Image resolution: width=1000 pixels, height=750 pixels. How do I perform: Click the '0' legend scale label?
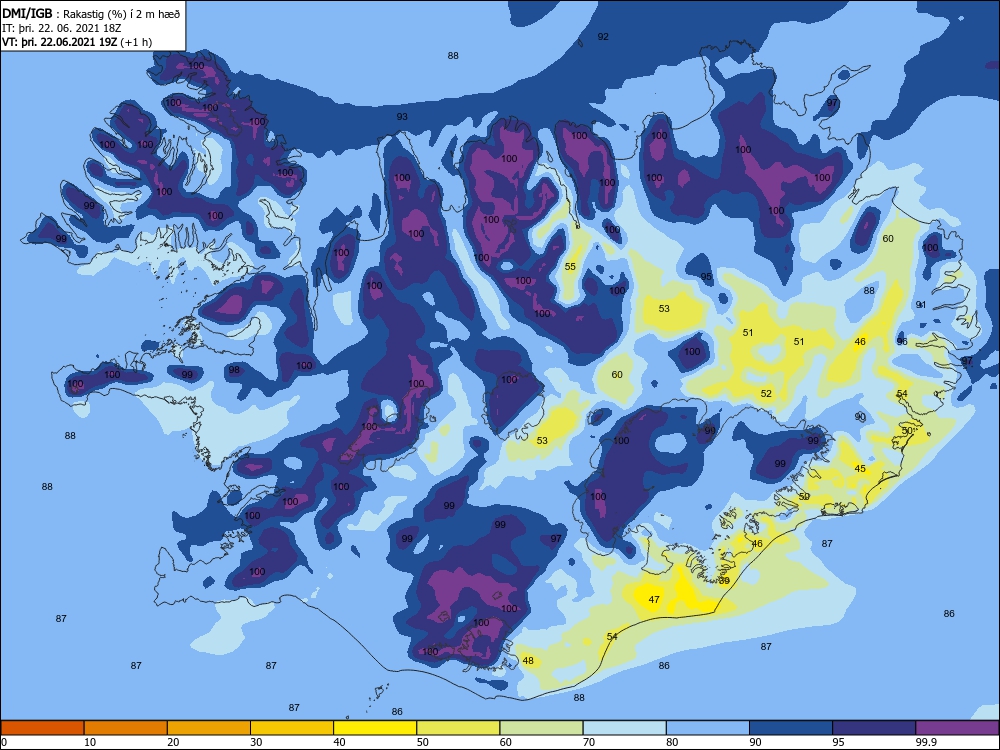[x=4, y=742]
